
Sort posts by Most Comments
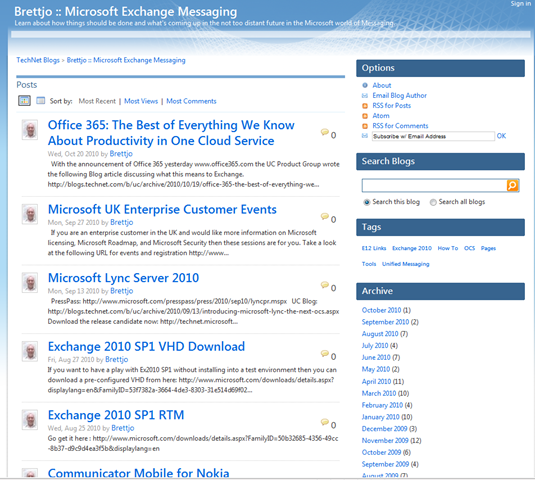191,101
